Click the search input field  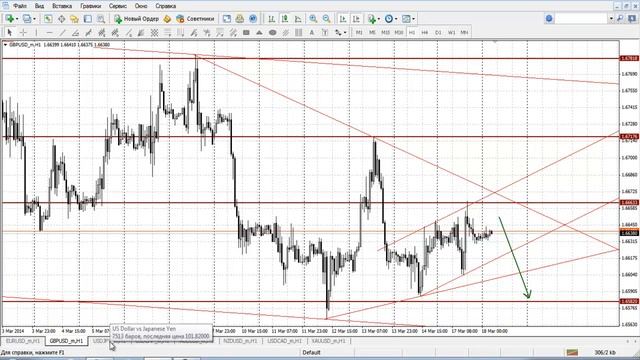(x=581, y=19)
